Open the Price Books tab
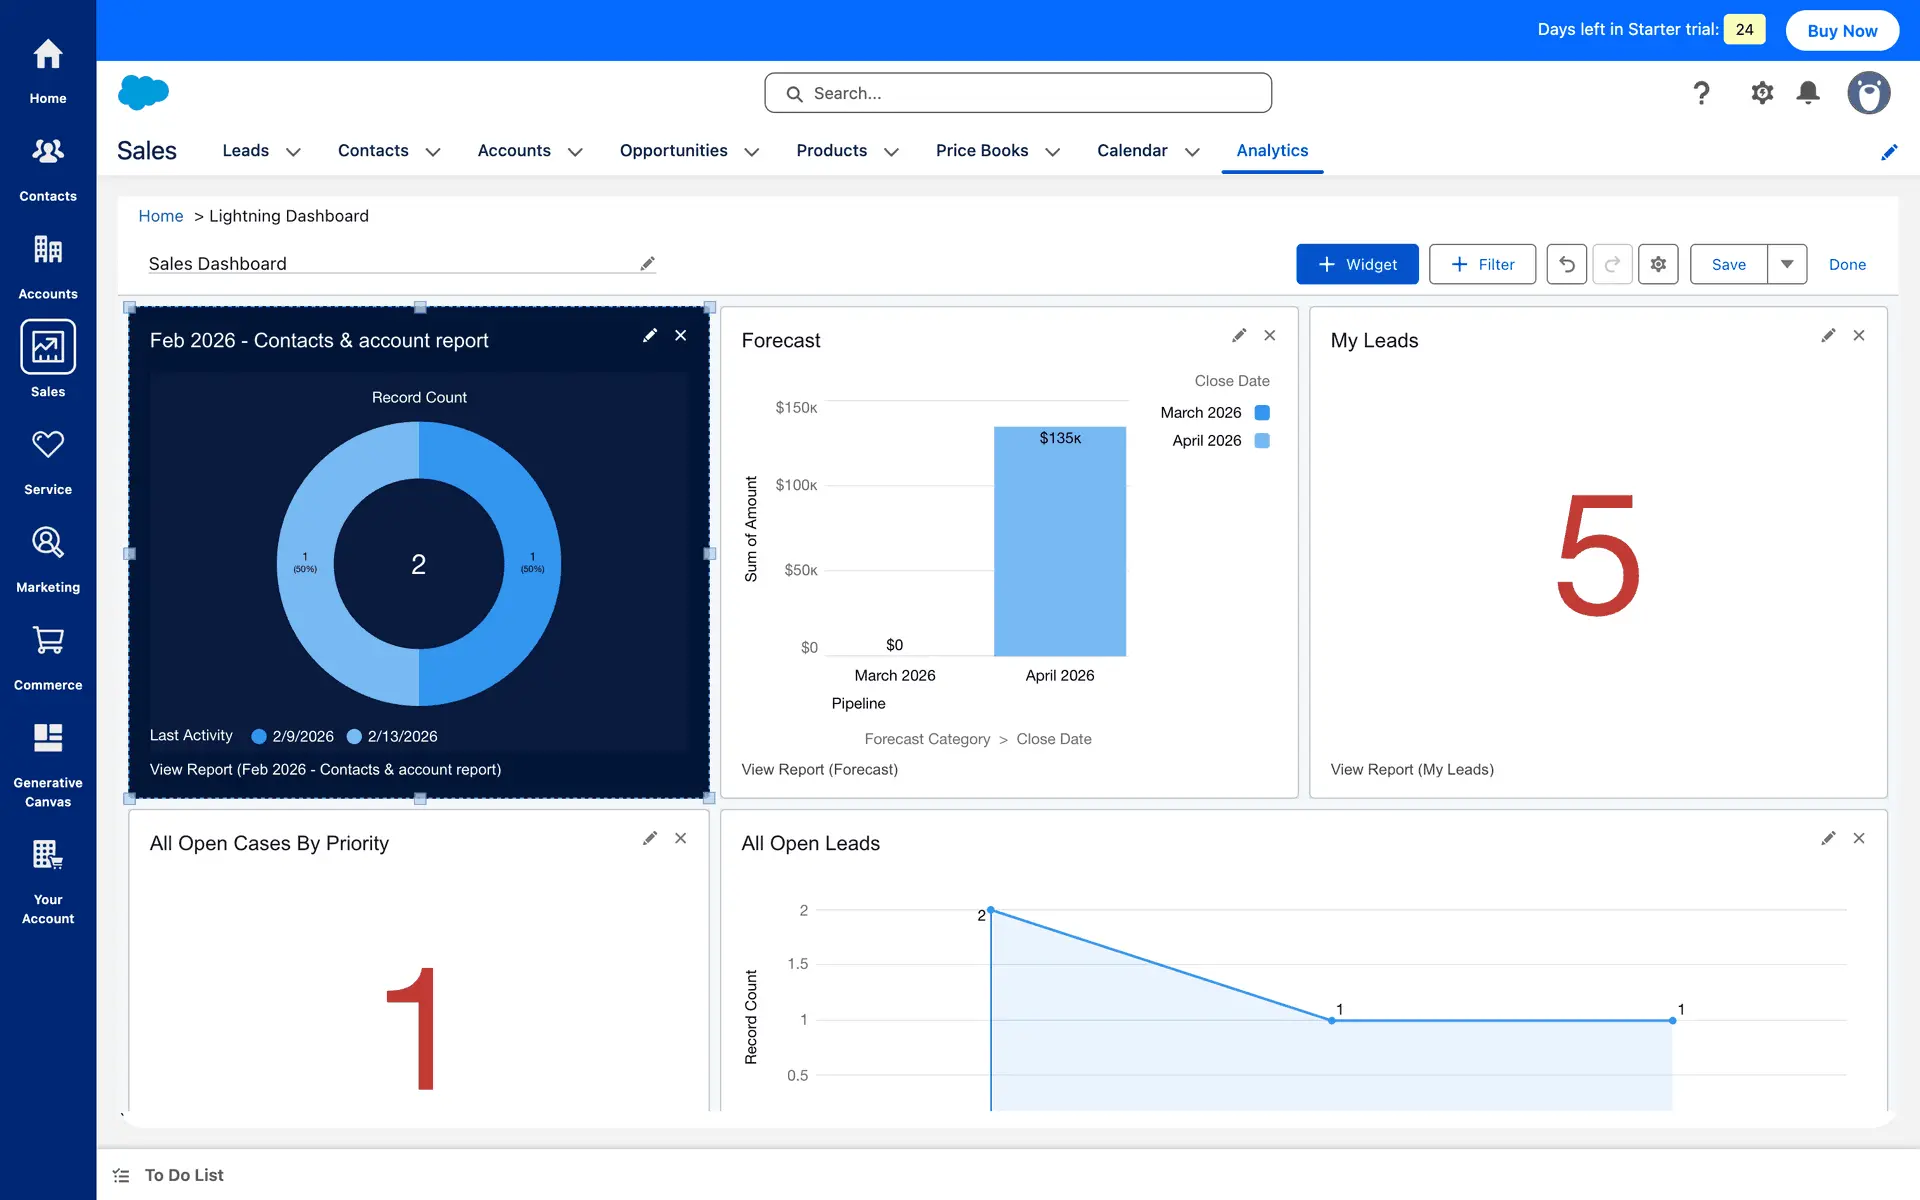1920x1200 pixels. tap(981, 150)
